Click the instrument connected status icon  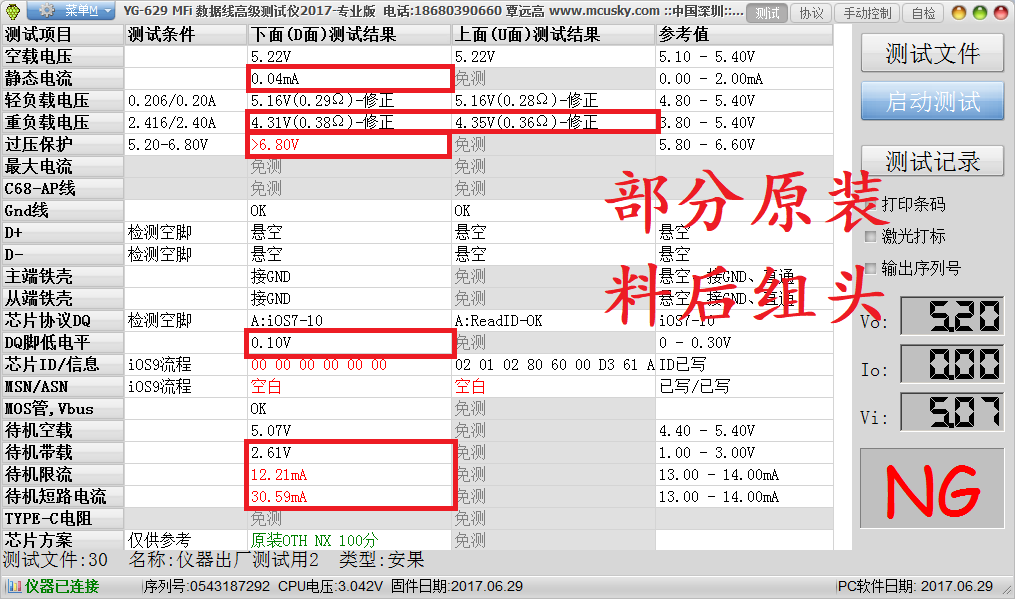(13, 586)
